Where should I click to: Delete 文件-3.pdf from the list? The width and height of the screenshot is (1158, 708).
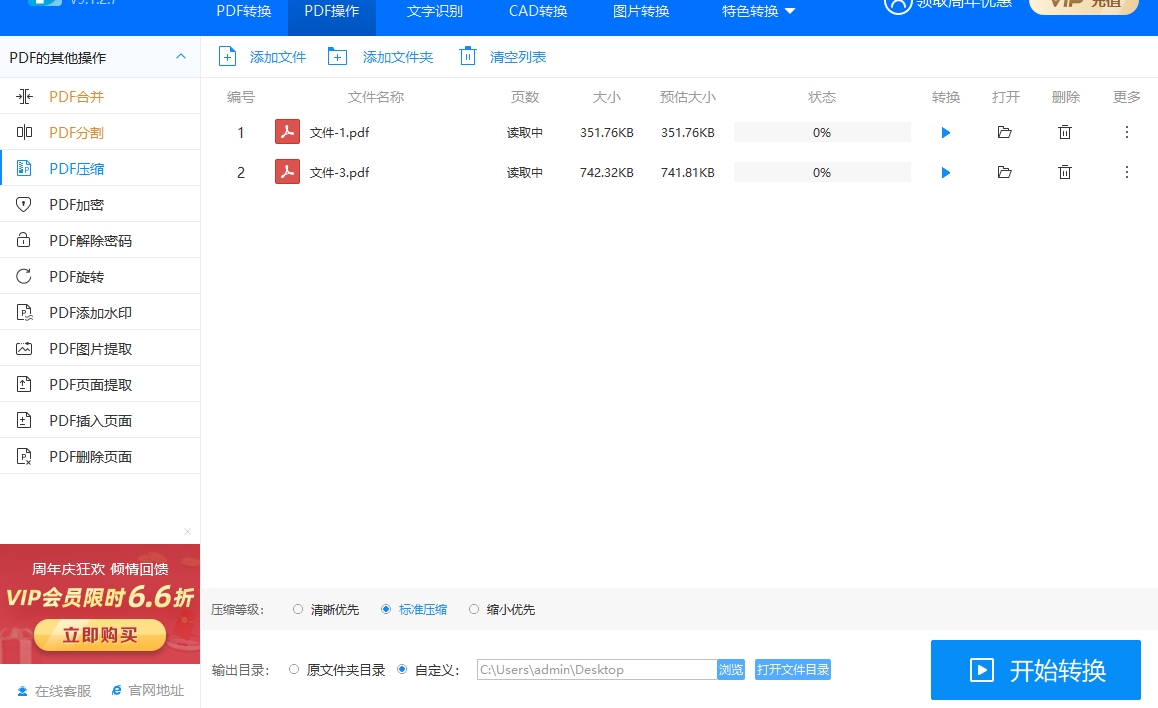pos(1065,172)
